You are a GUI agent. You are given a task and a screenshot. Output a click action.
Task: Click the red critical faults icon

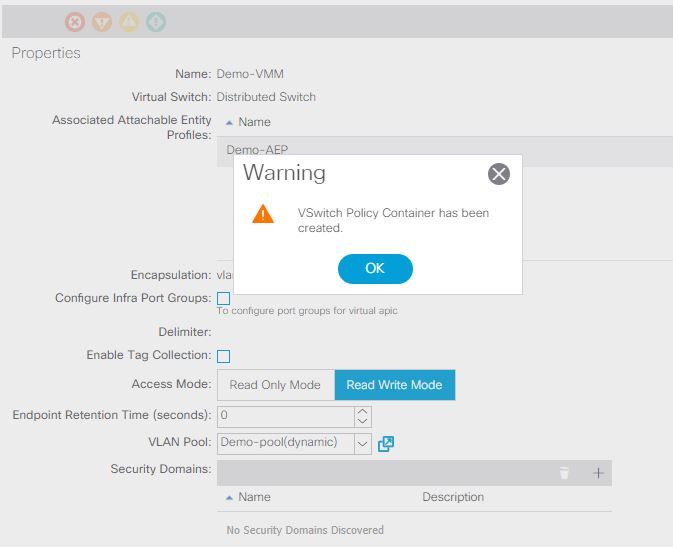pyautogui.click(x=75, y=21)
